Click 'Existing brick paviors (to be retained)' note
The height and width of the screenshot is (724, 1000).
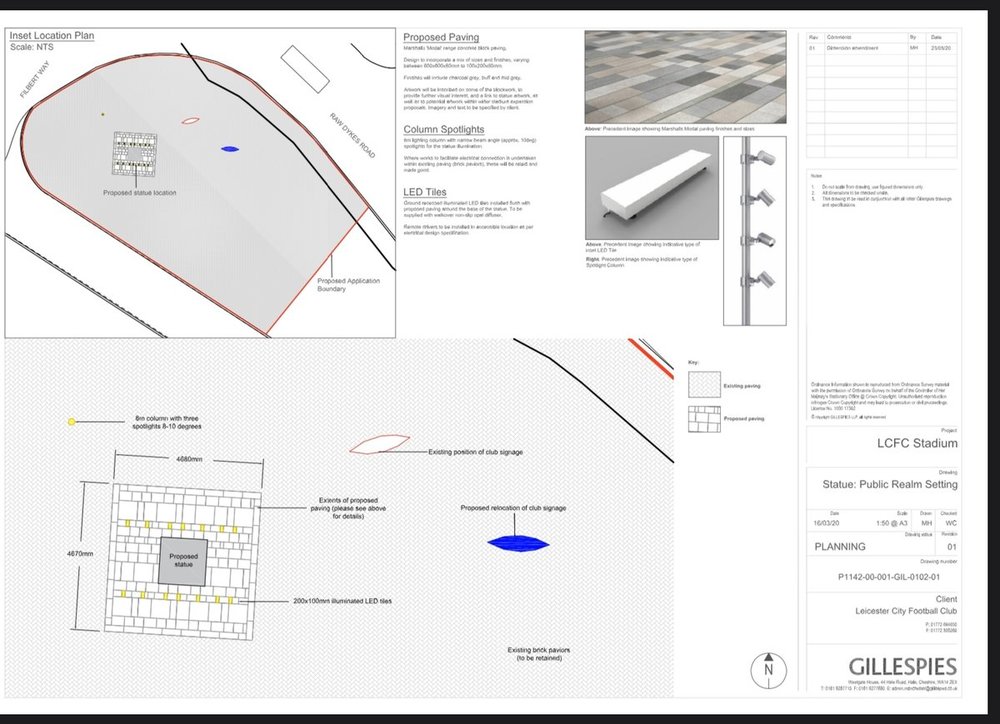tap(539, 654)
